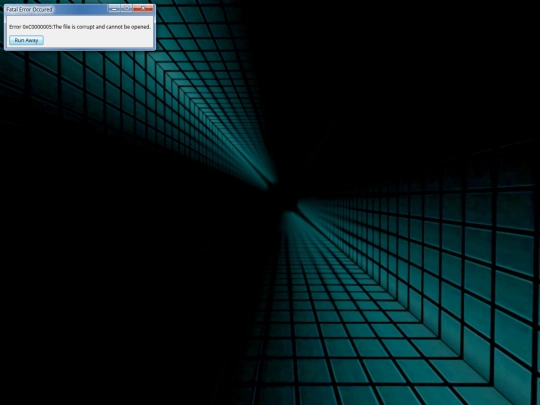Maximize the Fatal Error Occured window
Image resolution: width=540 pixels, height=405 pixels.
[126, 8]
